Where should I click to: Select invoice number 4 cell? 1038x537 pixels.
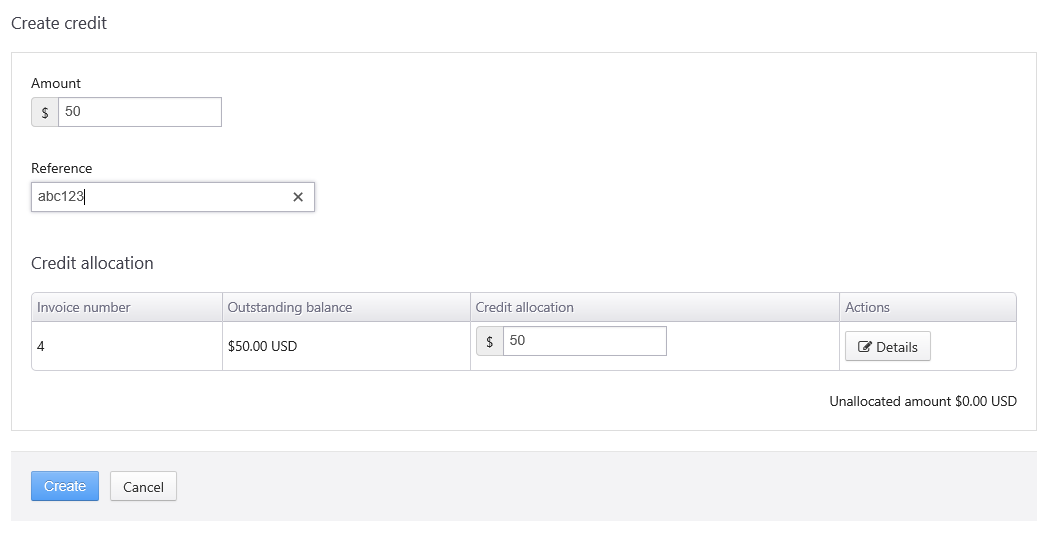click(x=127, y=346)
